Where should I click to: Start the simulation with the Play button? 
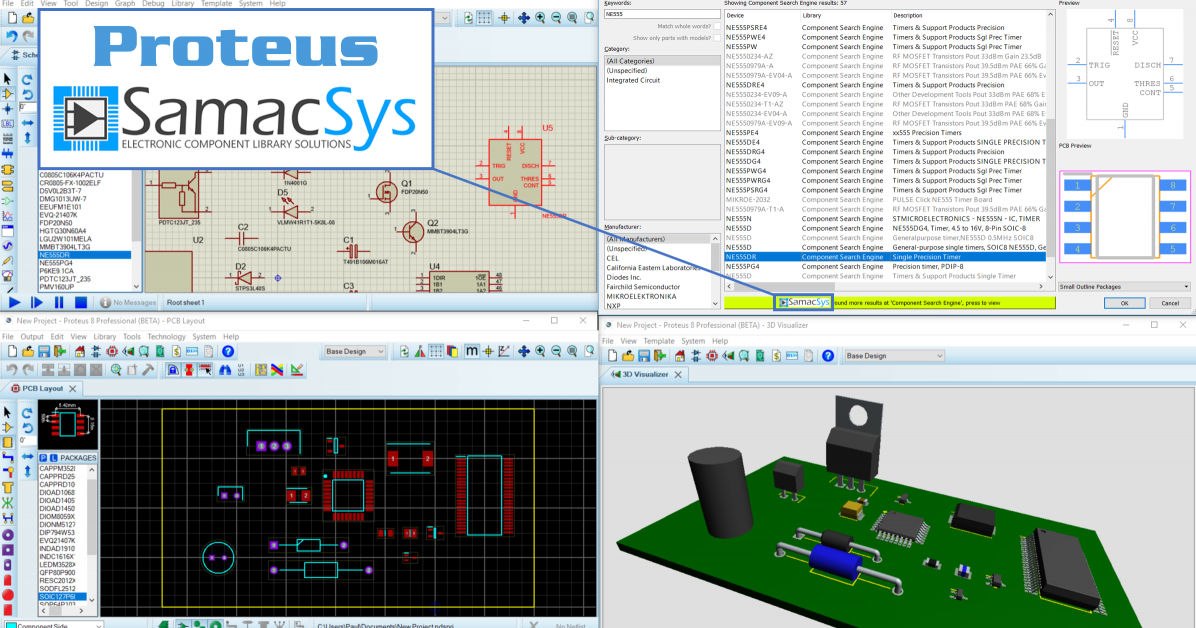point(14,302)
